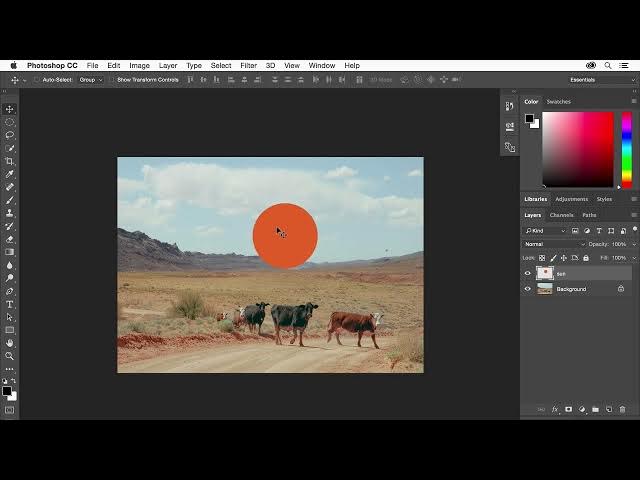Screen dimensions: 640x480
Task: Open the Normal blend mode dropdown
Action: tap(553, 244)
